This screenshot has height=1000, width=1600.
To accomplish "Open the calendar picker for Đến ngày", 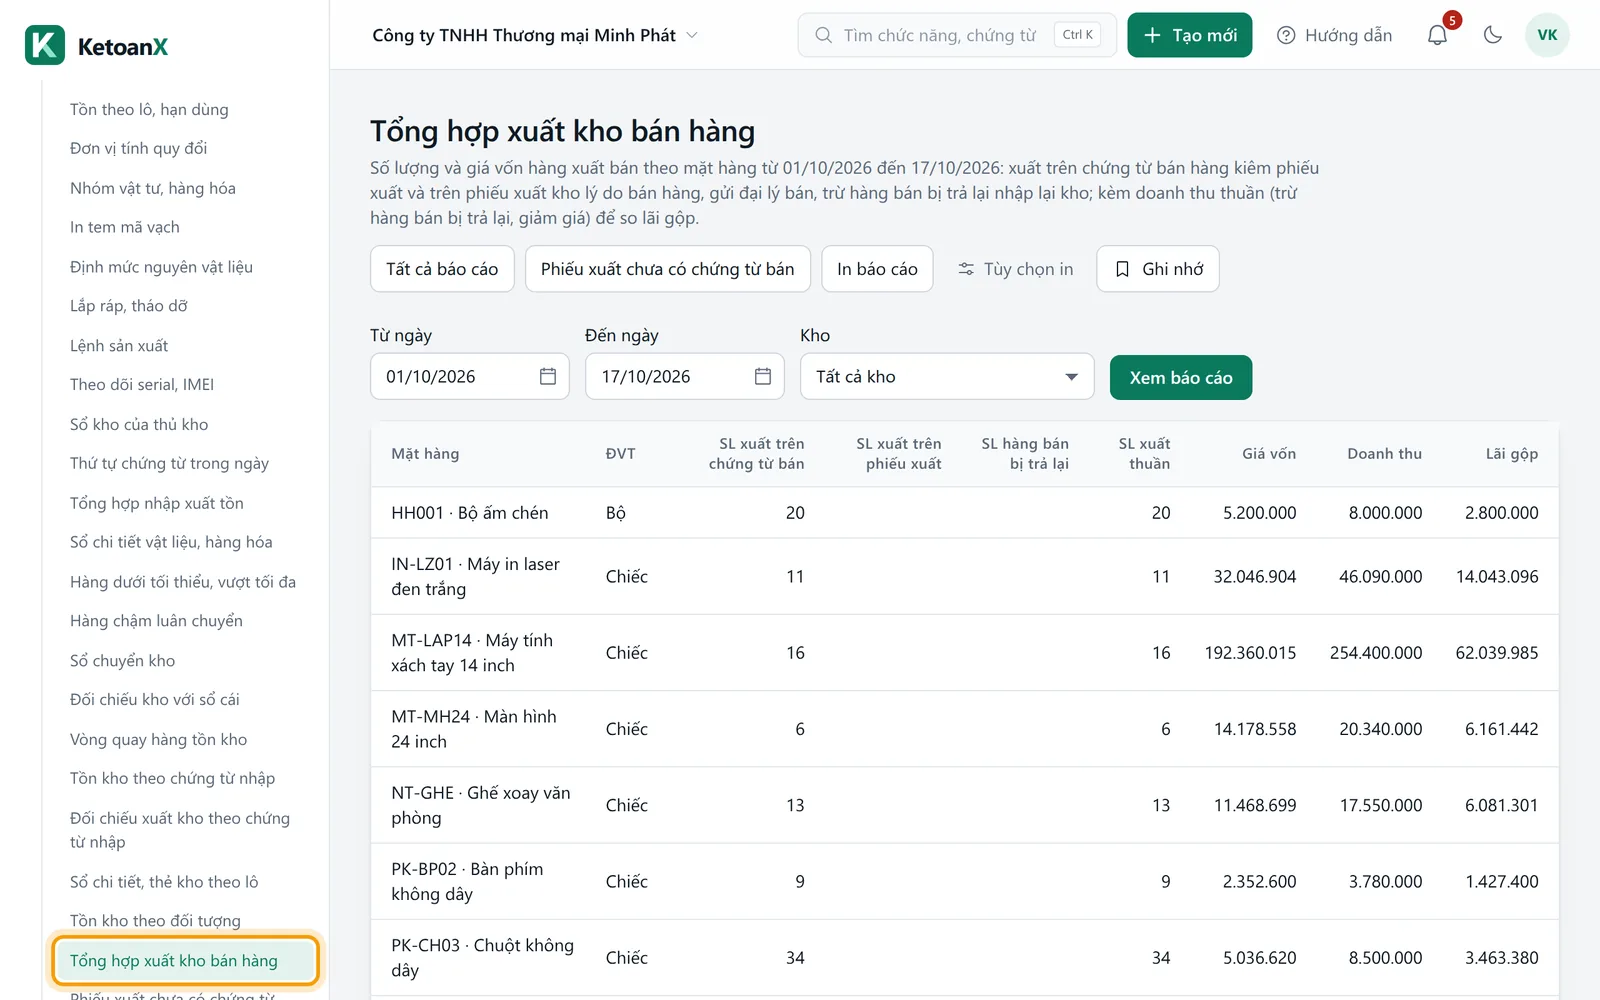I will pyautogui.click(x=763, y=376).
